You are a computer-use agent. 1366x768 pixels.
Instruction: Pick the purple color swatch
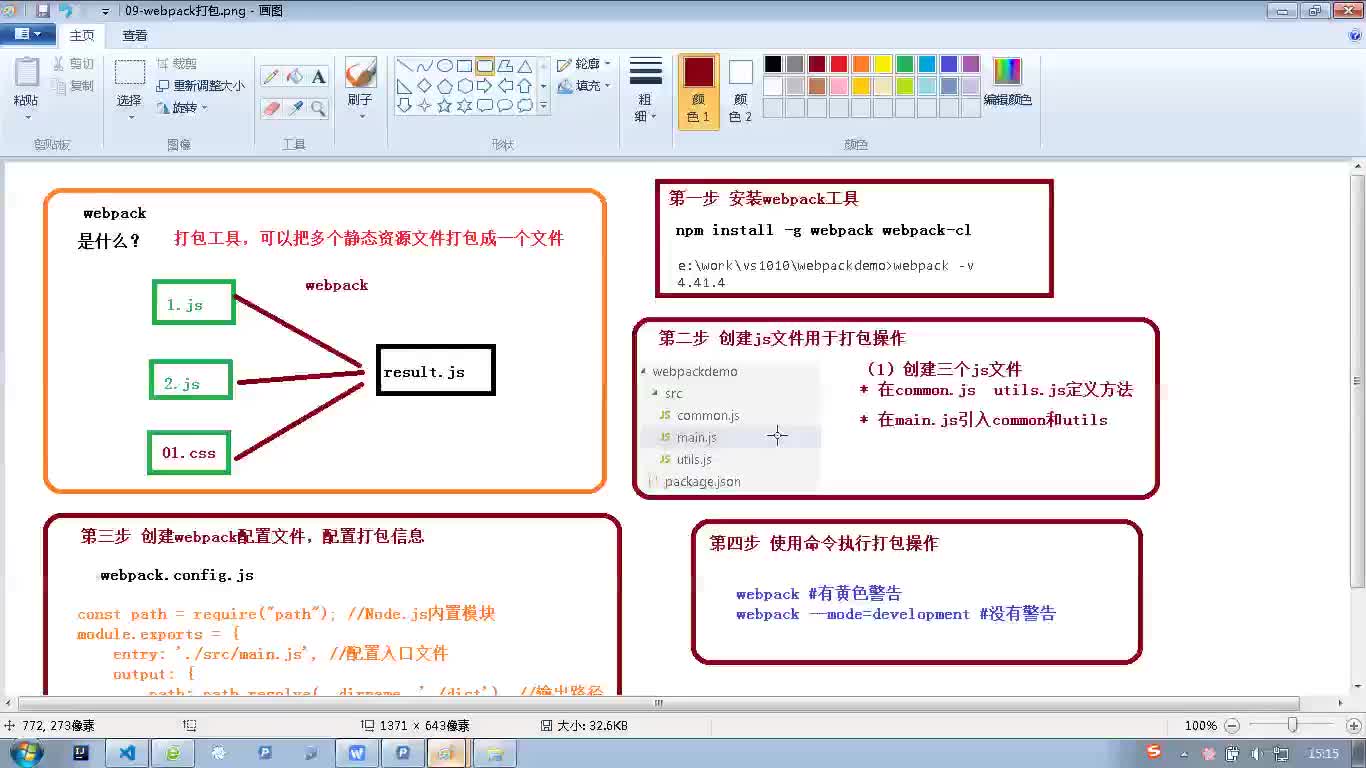[971, 64]
